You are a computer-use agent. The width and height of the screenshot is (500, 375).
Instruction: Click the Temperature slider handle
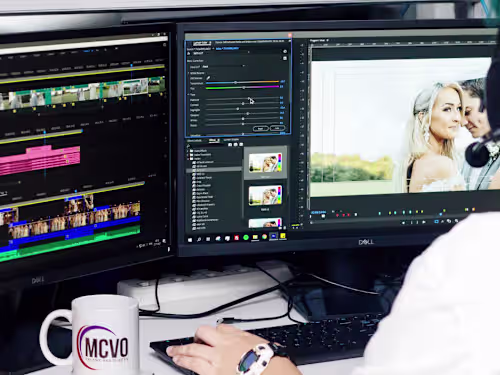pyautogui.click(x=235, y=82)
